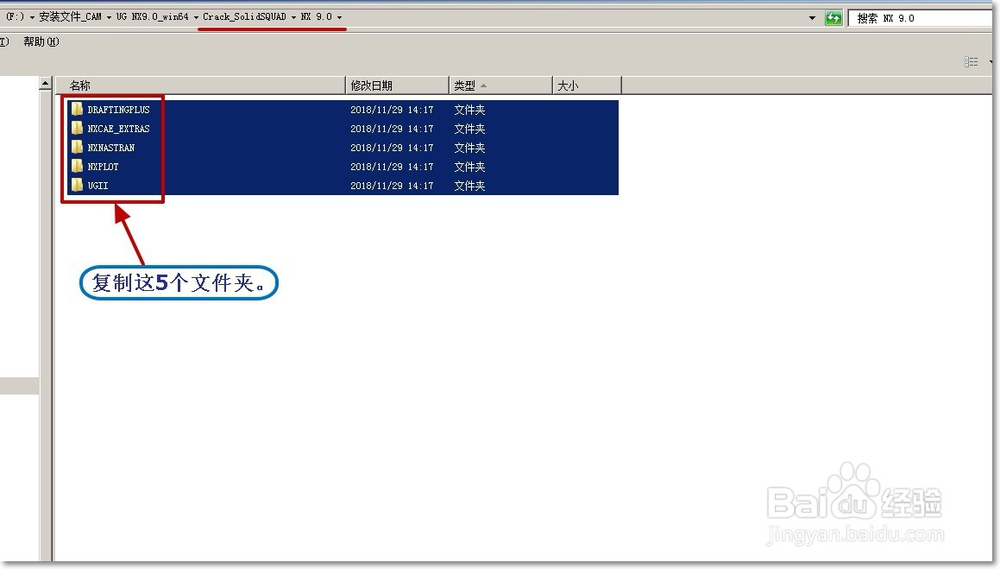Click NX 9.0 breadcrumb segment
The height and width of the screenshot is (569, 1000).
coord(316,17)
